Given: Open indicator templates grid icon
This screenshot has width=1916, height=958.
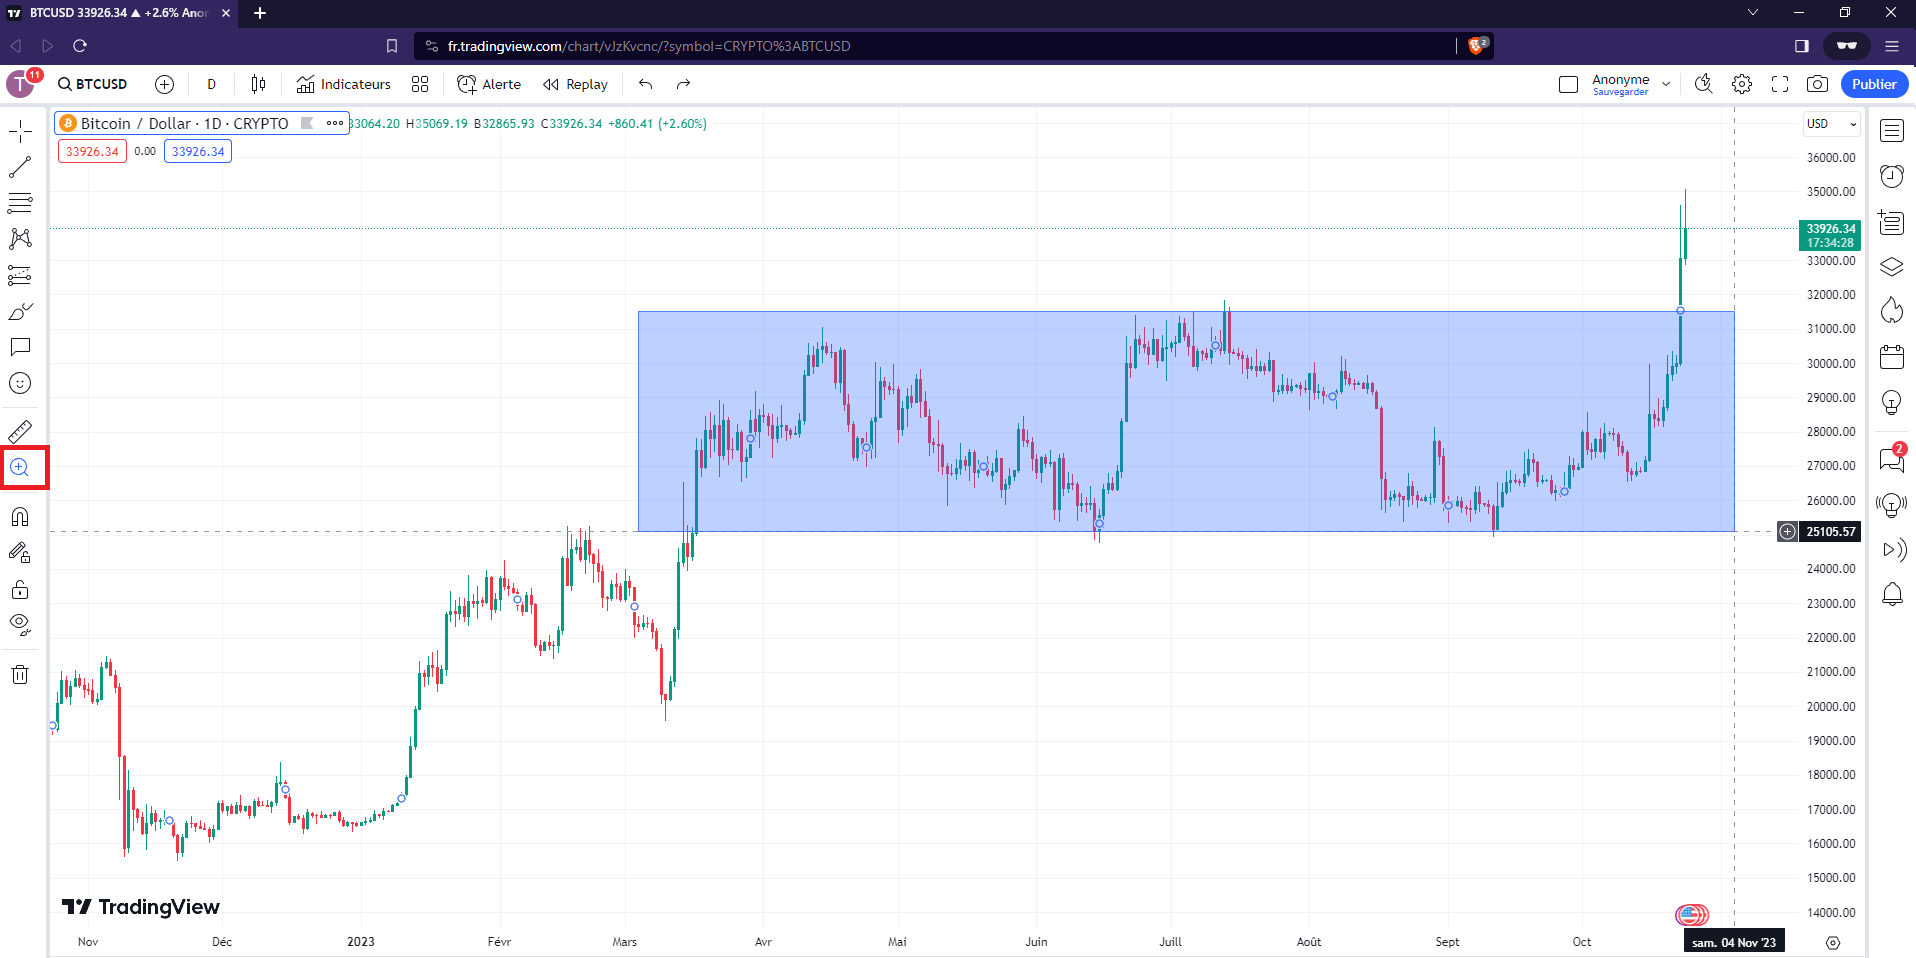Looking at the screenshot, I should (420, 84).
